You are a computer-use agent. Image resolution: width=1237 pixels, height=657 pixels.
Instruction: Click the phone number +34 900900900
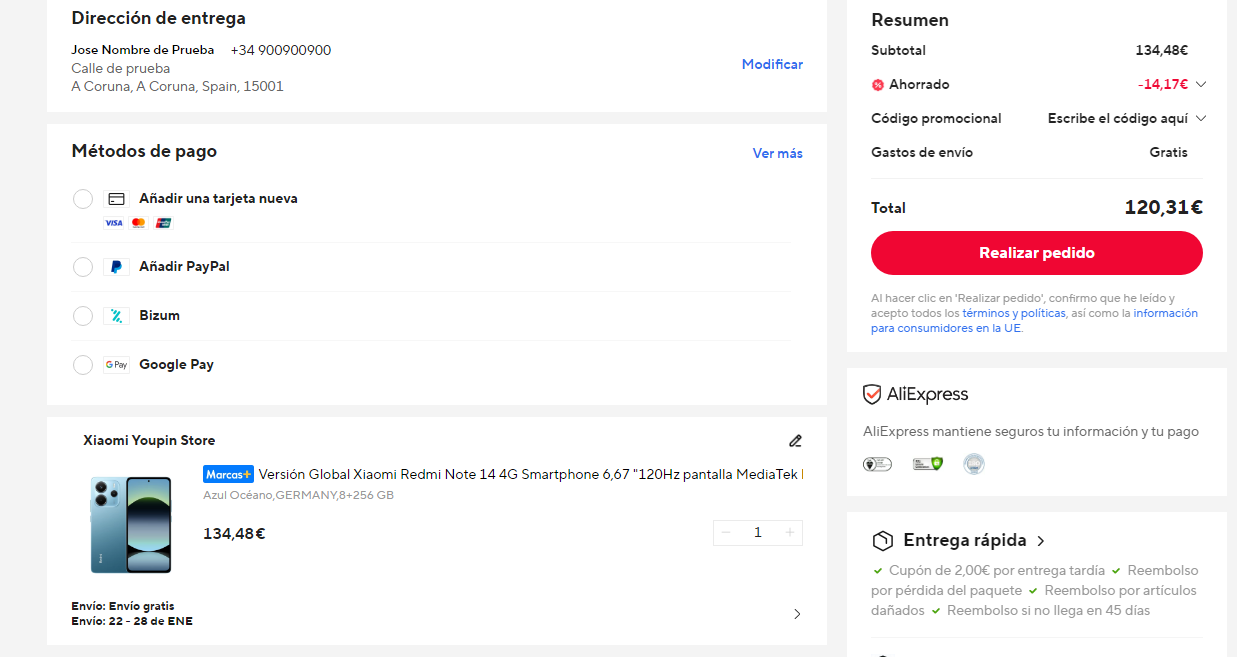(x=281, y=50)
